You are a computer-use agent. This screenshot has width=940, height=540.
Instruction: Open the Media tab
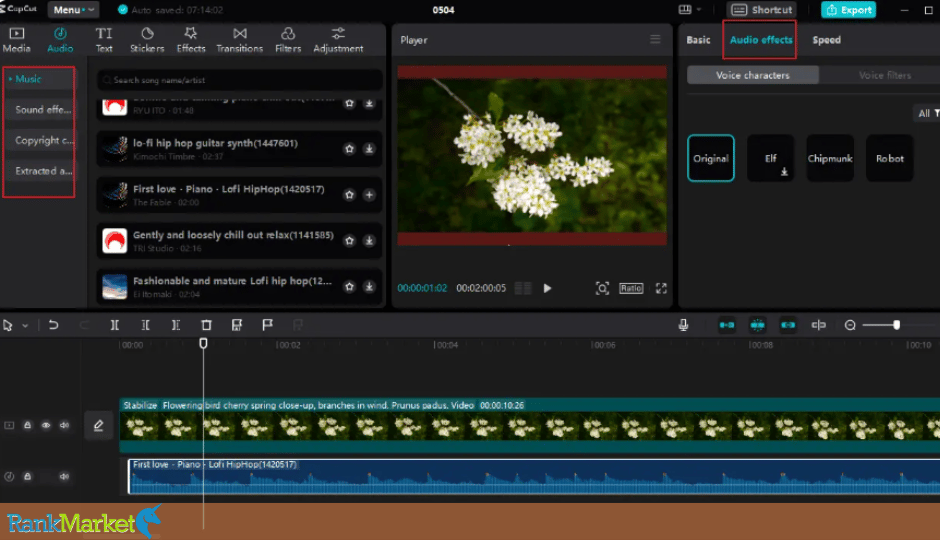pos(17,40)
